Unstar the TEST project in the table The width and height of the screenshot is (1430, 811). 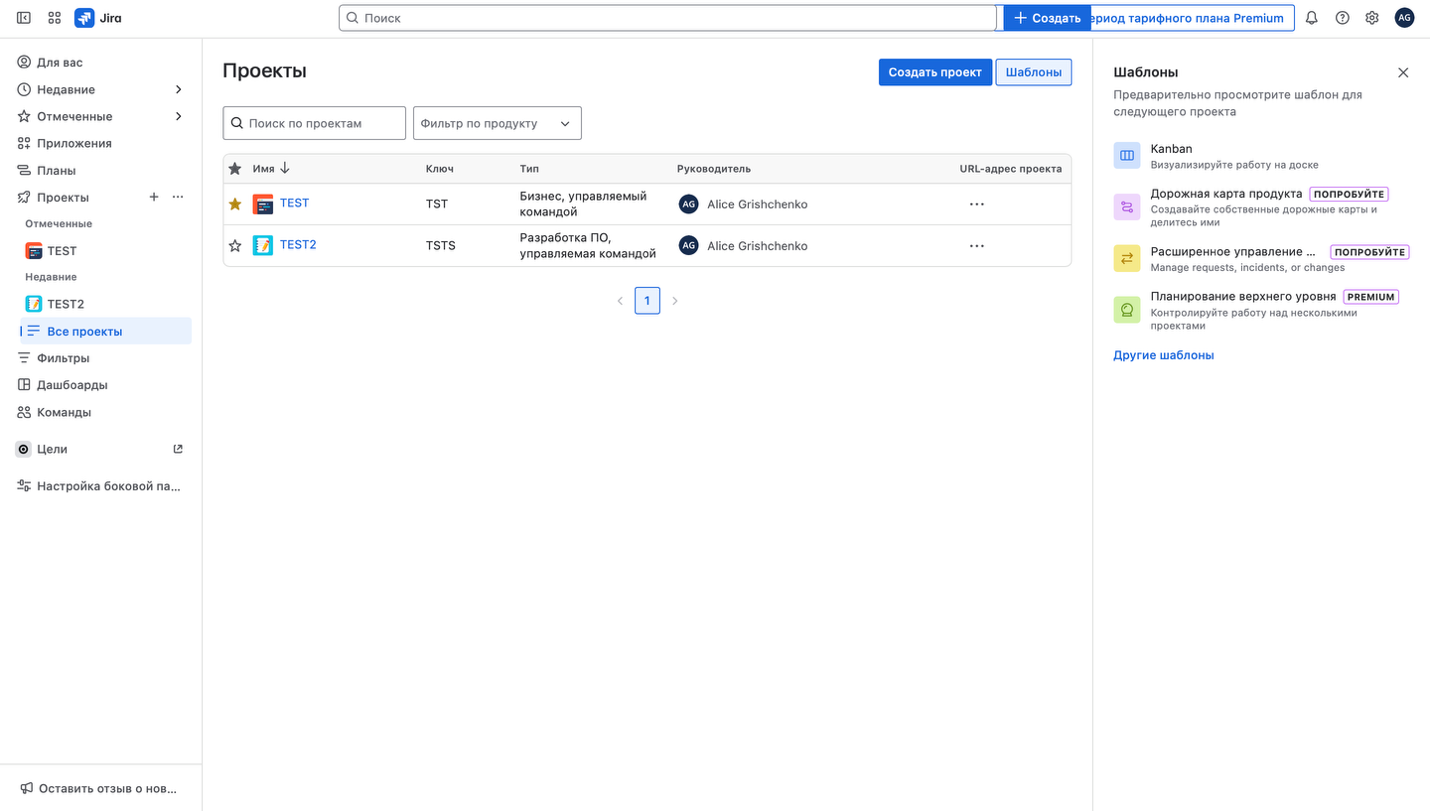pos(235,204)
